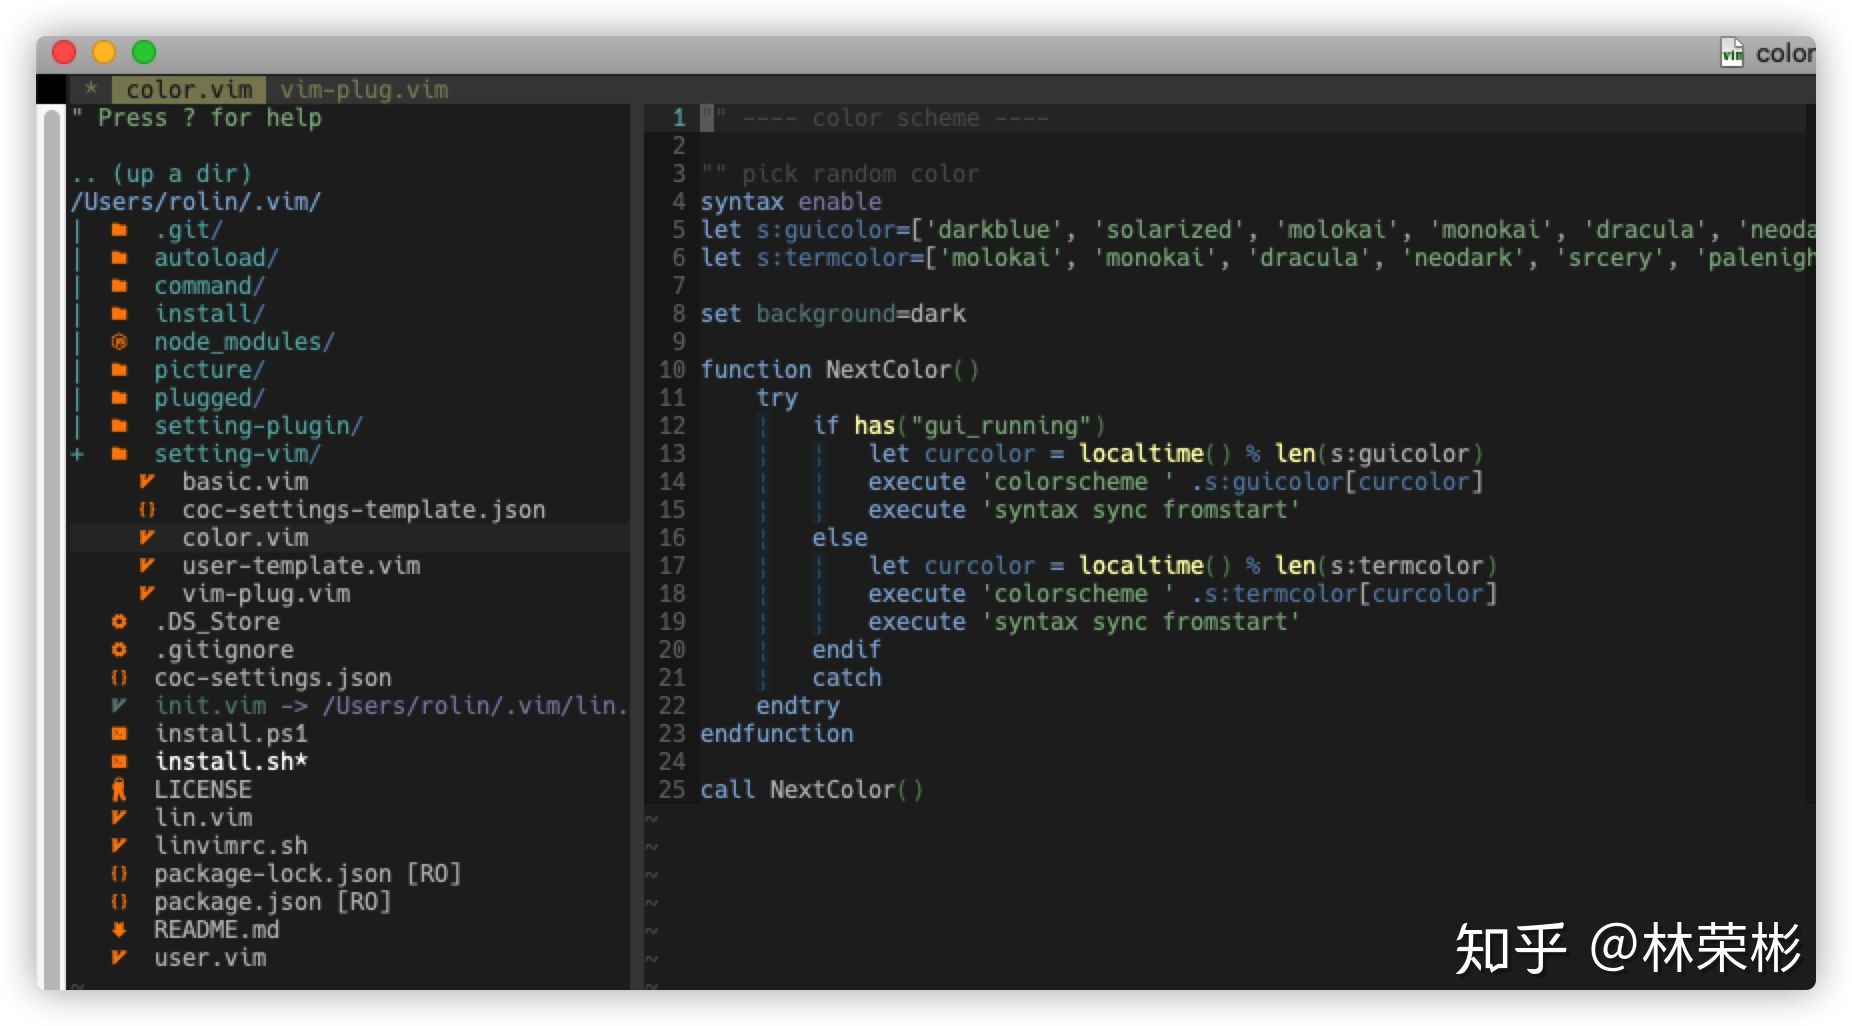Collapse the setting-vim/ directory
The image size is (1852, 1026).
click(236, 454)
